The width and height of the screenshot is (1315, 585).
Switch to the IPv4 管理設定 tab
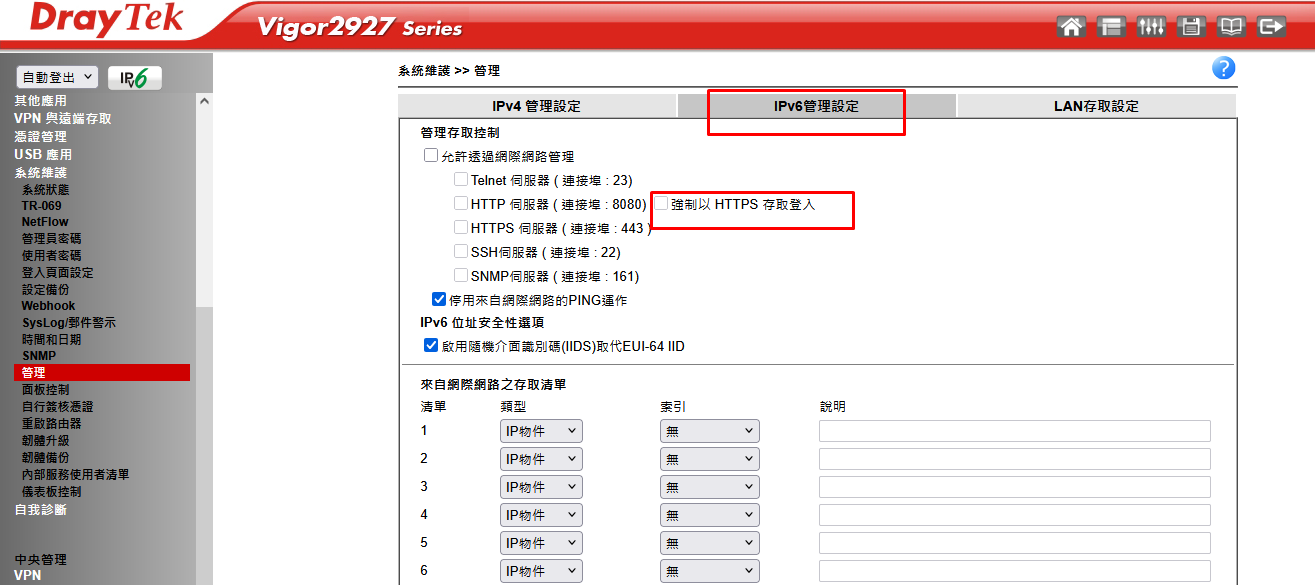click(536, 106)
